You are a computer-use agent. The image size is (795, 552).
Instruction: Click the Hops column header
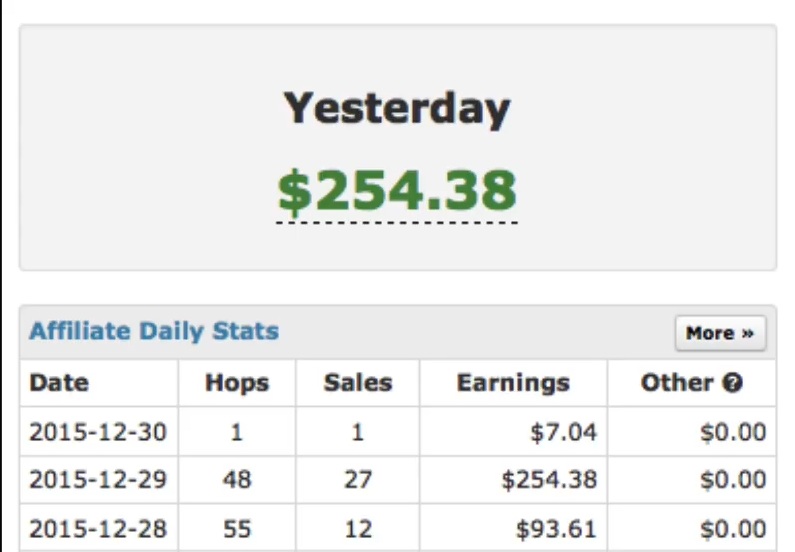tap(237, 383)
